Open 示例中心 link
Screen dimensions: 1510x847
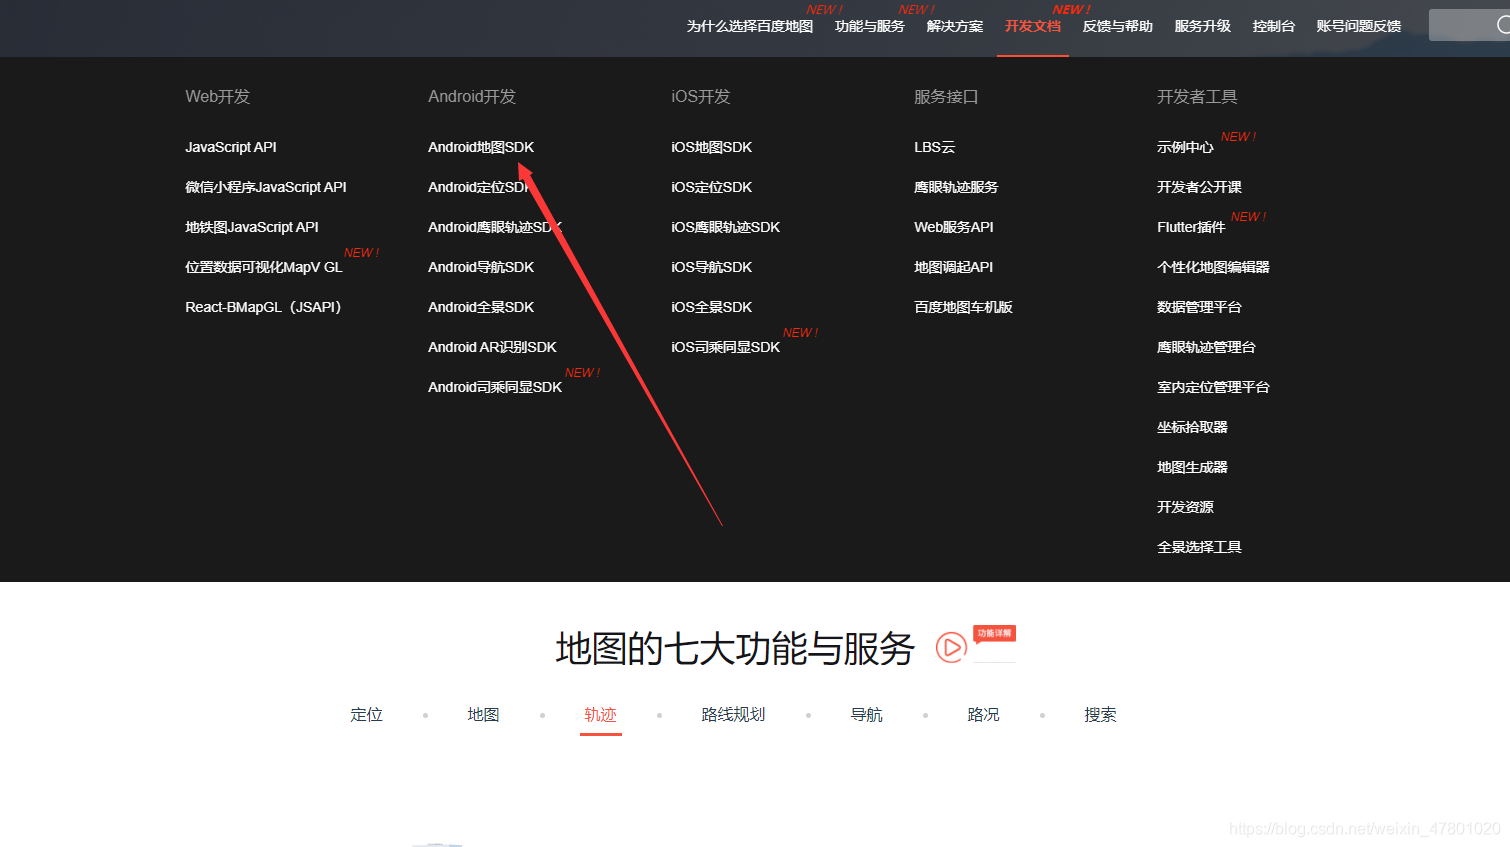tap(1185, 147)
